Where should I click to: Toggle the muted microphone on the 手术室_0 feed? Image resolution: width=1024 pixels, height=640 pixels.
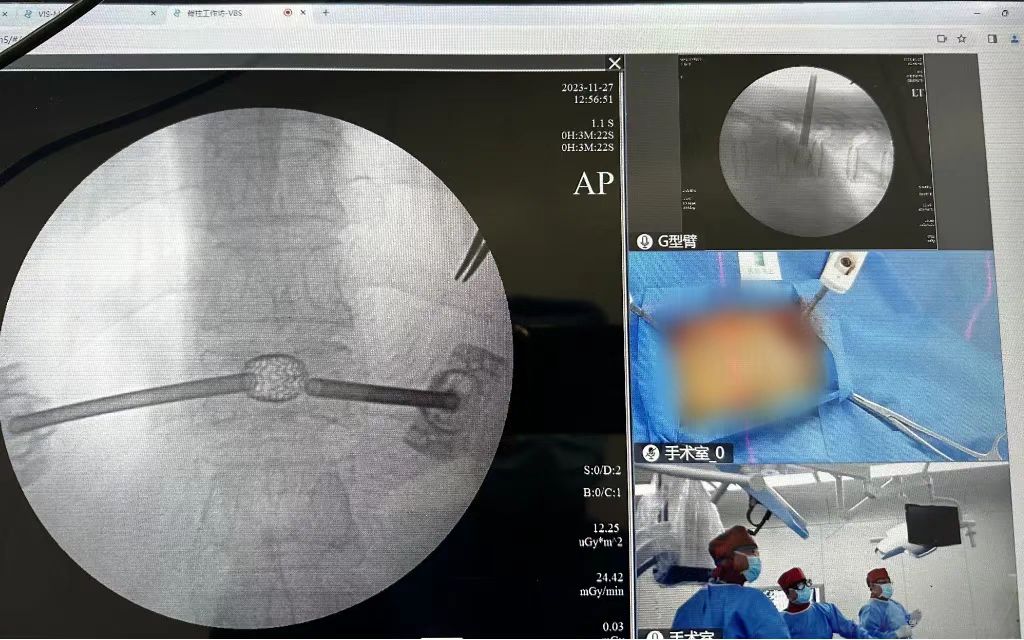[x=650, y=453]
